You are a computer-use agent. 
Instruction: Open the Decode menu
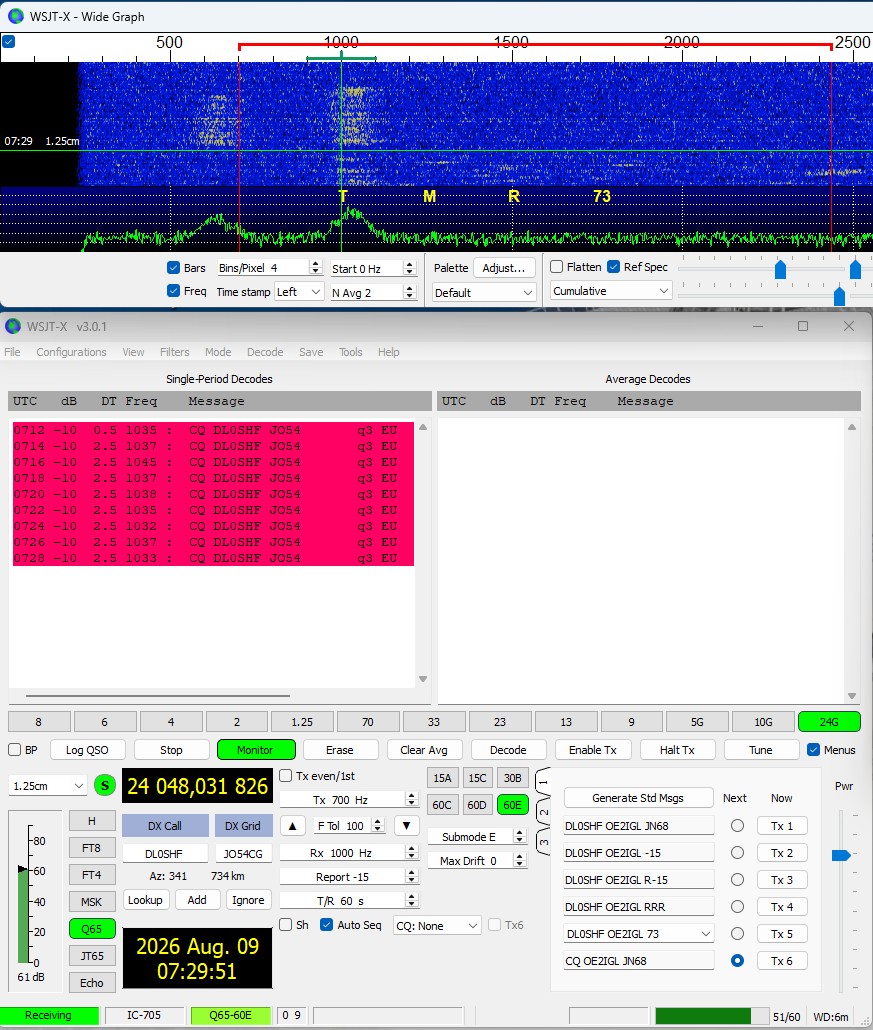pyautogui.click(x=265, y=352)
